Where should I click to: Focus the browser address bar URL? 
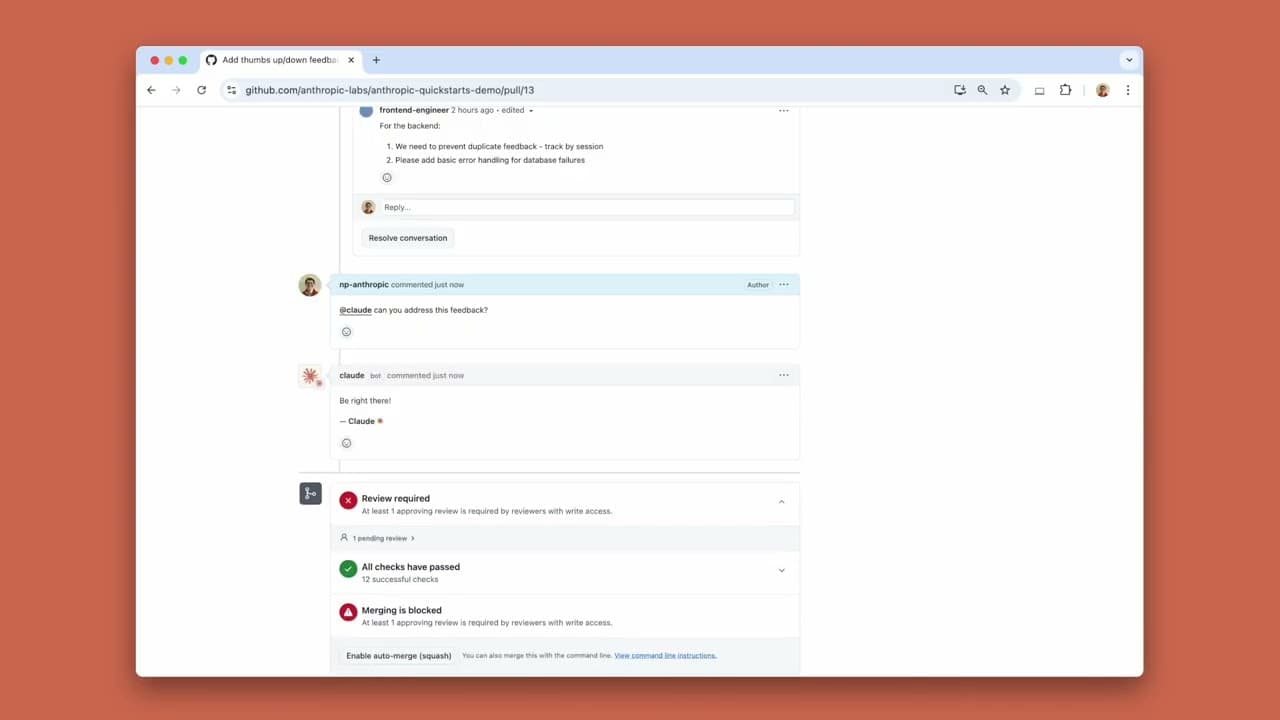click(x=390, y=90)
